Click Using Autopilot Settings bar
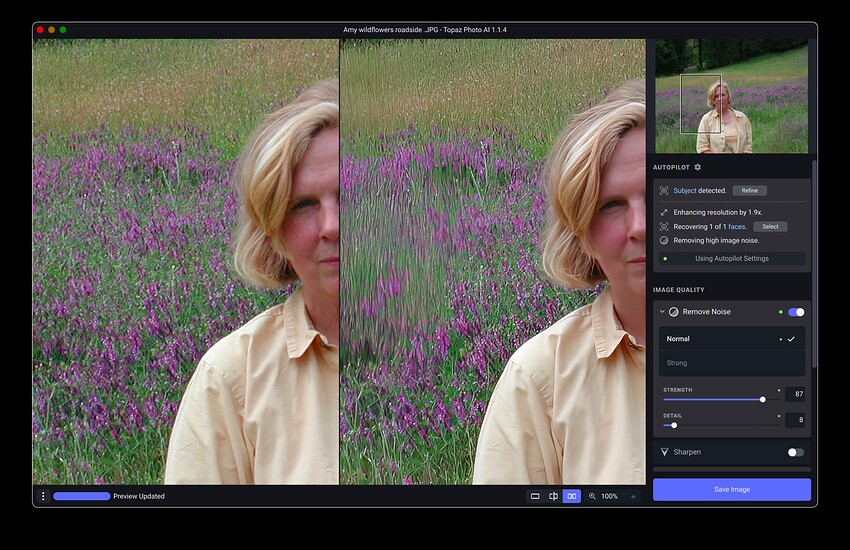This screenshot has height=550, width=850. (x=731, y=259)
